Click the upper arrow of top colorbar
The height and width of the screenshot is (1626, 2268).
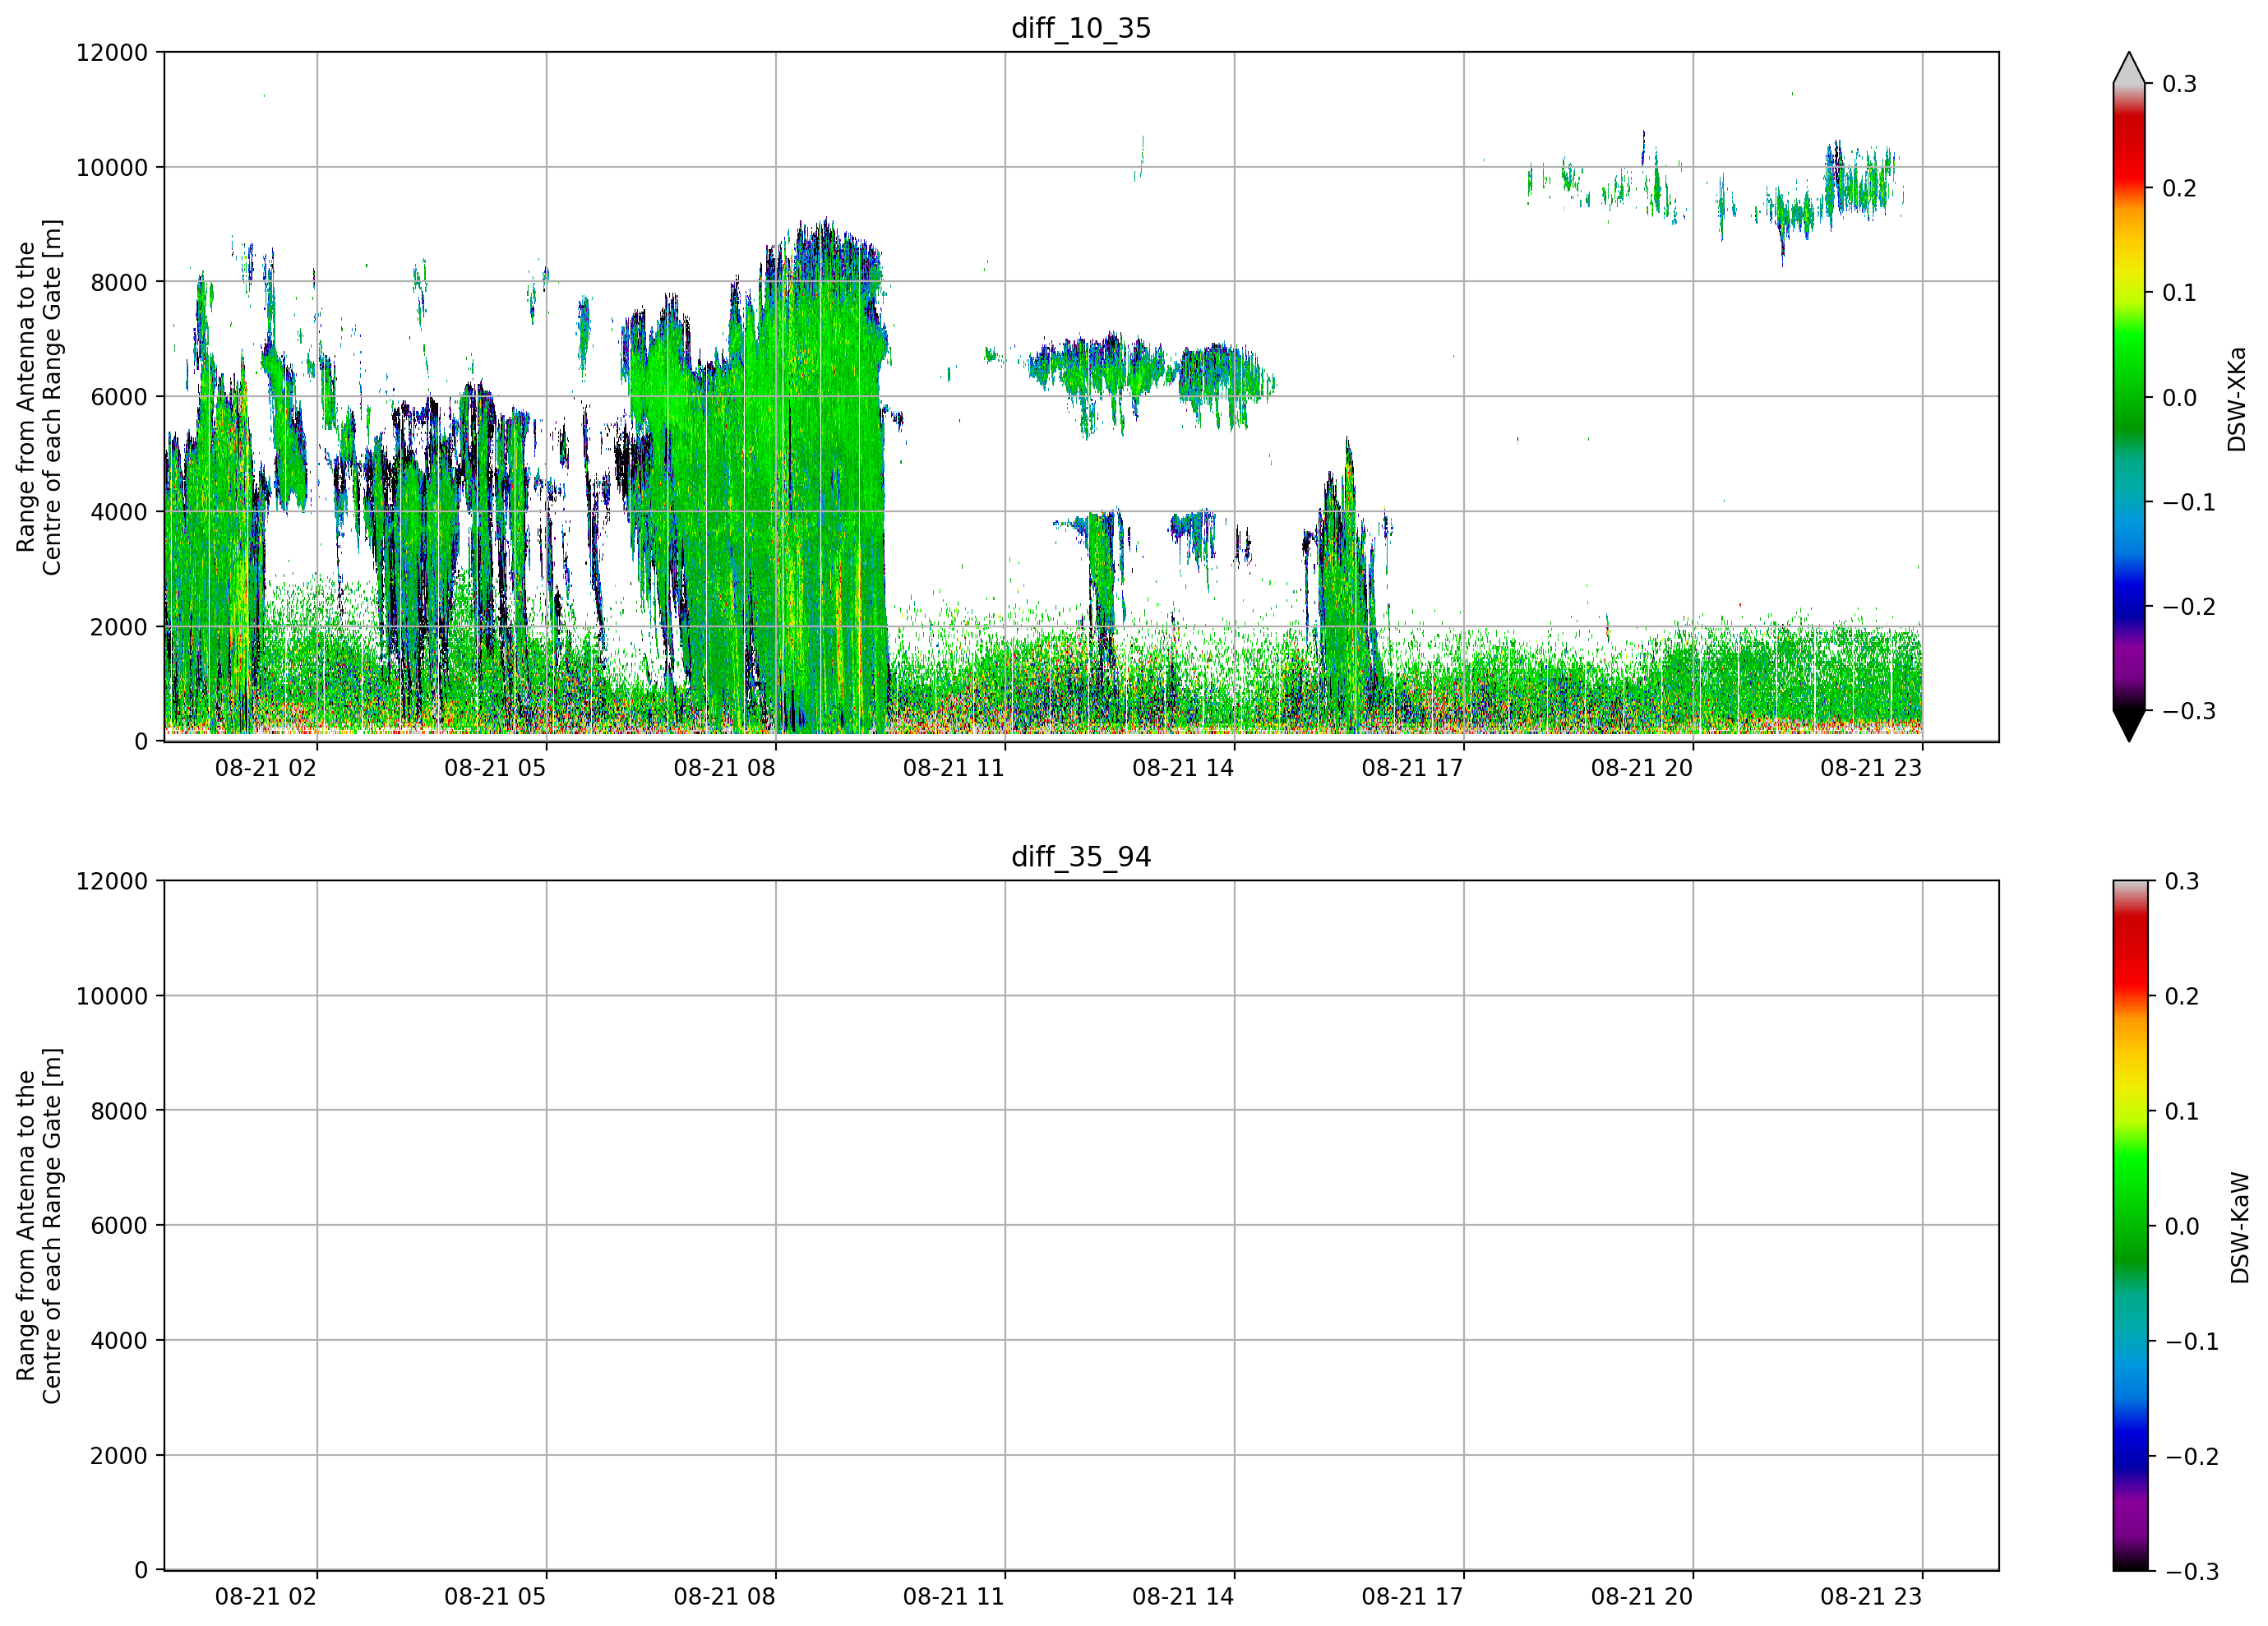(x=2129, y=68)
